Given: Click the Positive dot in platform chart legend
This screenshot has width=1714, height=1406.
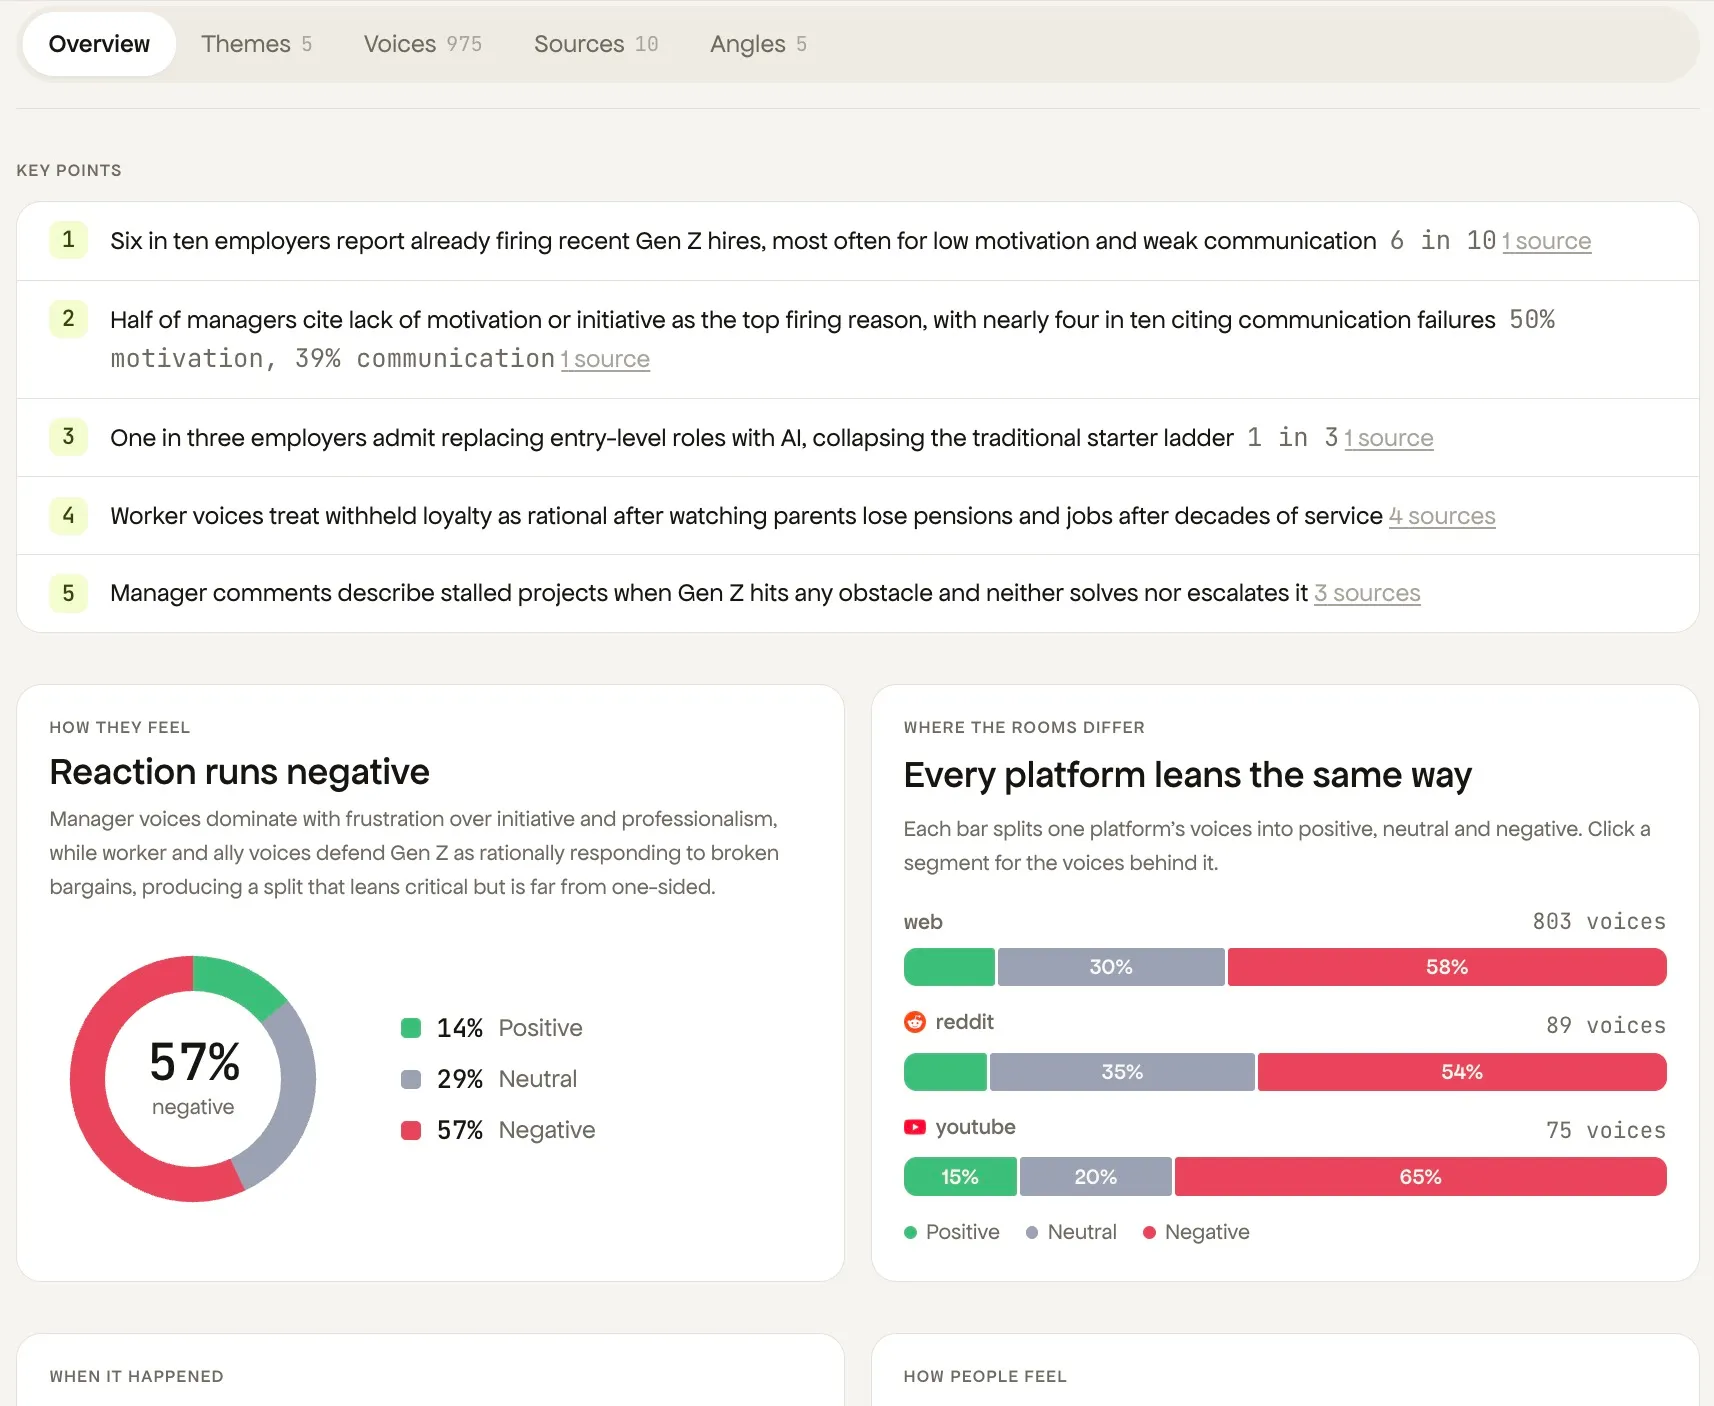Looking at the screenshot, I should [910, 1233].
